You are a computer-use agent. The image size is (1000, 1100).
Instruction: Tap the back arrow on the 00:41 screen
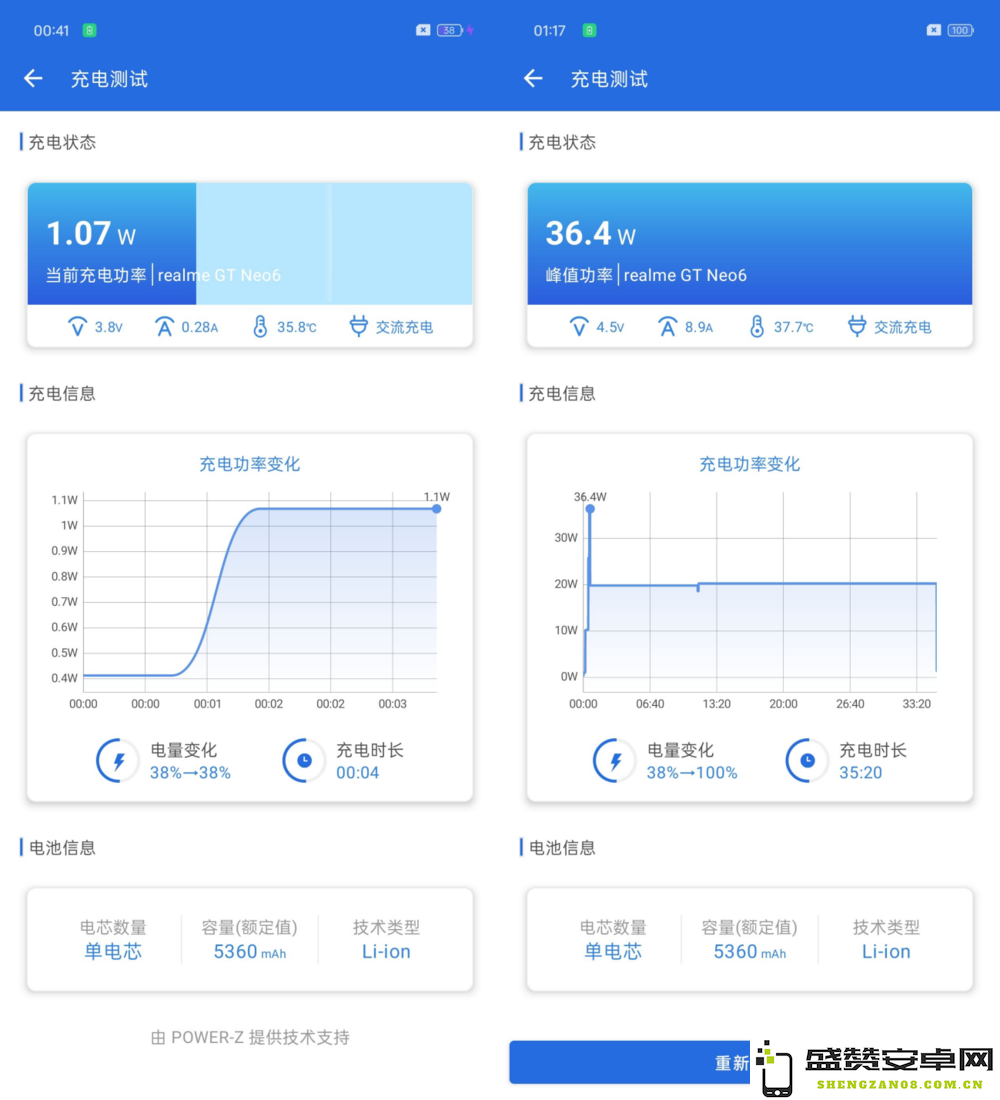tap(34, 79)
